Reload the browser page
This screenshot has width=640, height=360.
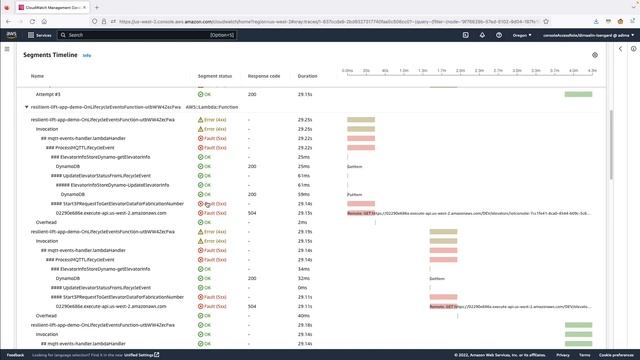pos(32,22)
